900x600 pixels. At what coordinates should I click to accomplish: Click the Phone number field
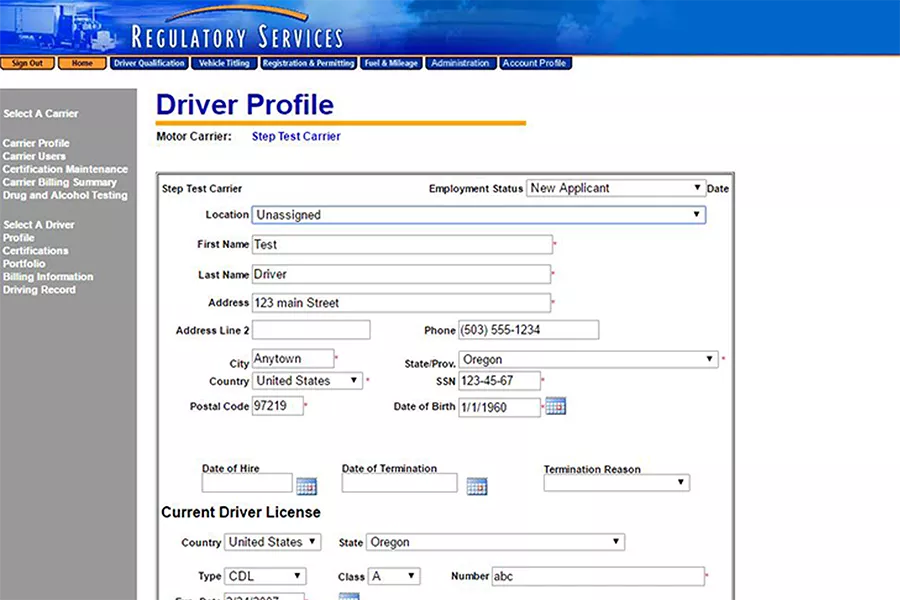pyautogui.click(x=529, y=330)
